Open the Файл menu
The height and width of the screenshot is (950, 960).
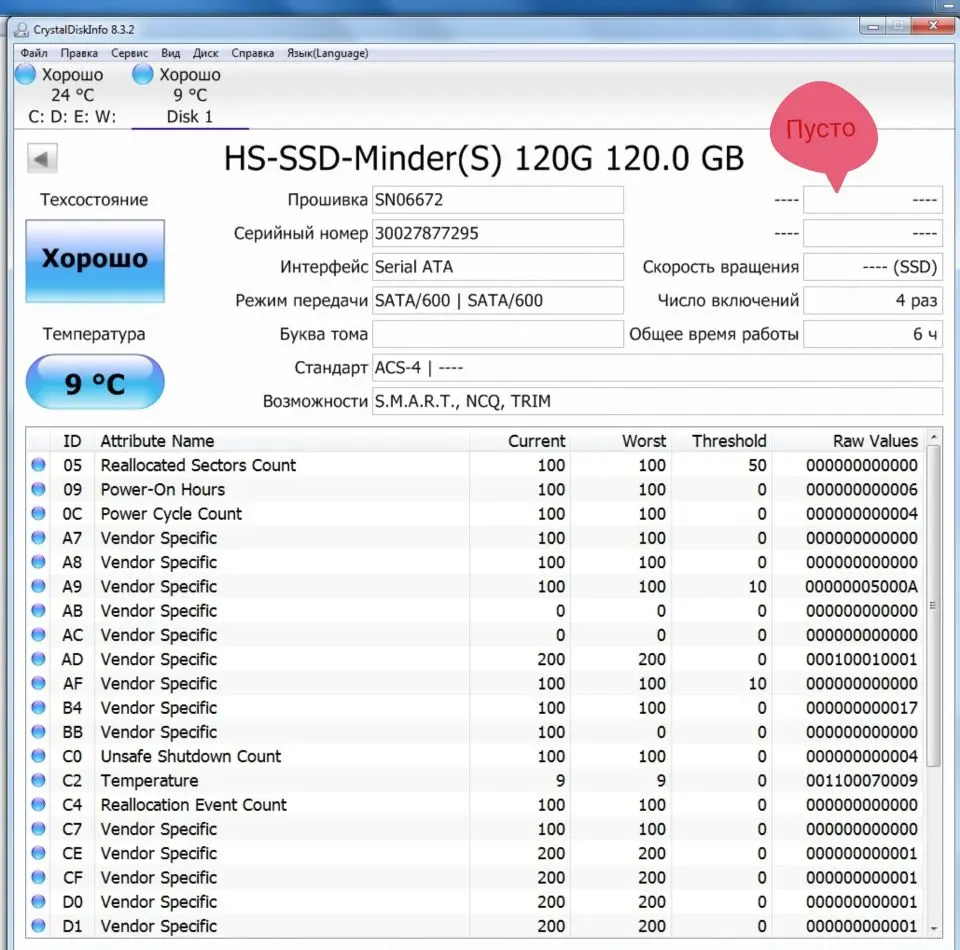33,53
